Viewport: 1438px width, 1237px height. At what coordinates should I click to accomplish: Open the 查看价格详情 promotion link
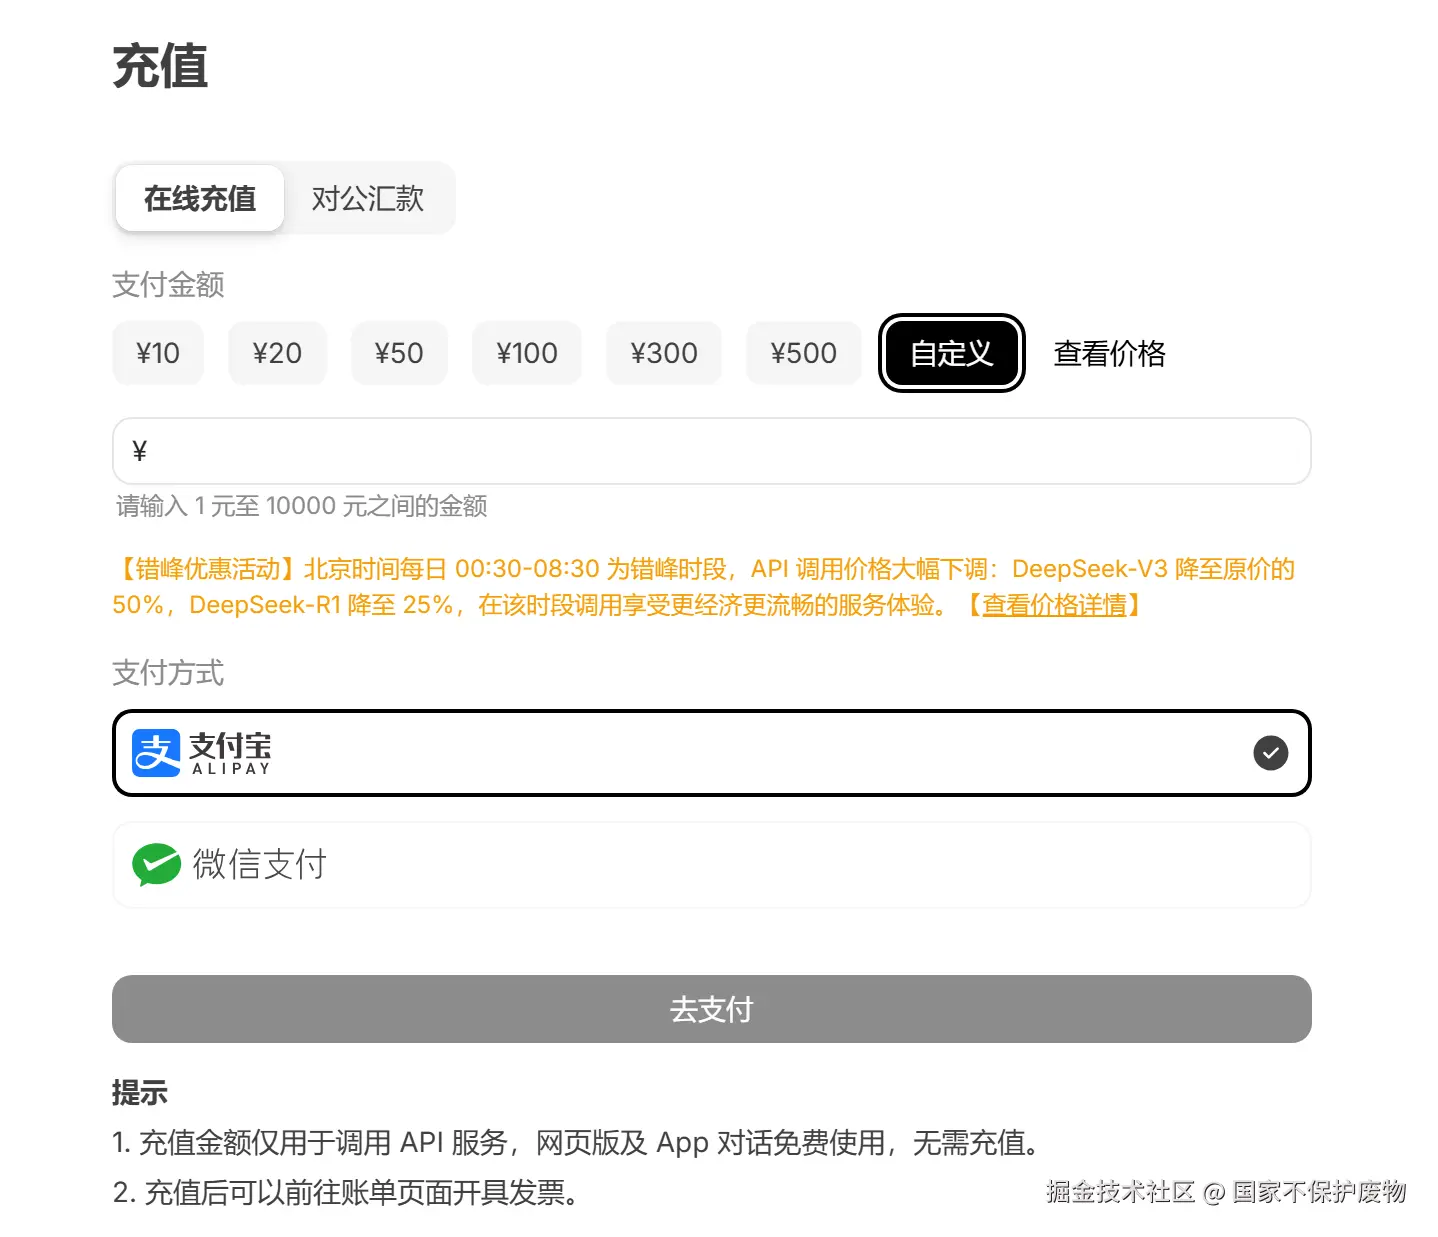pos(1054,605)
